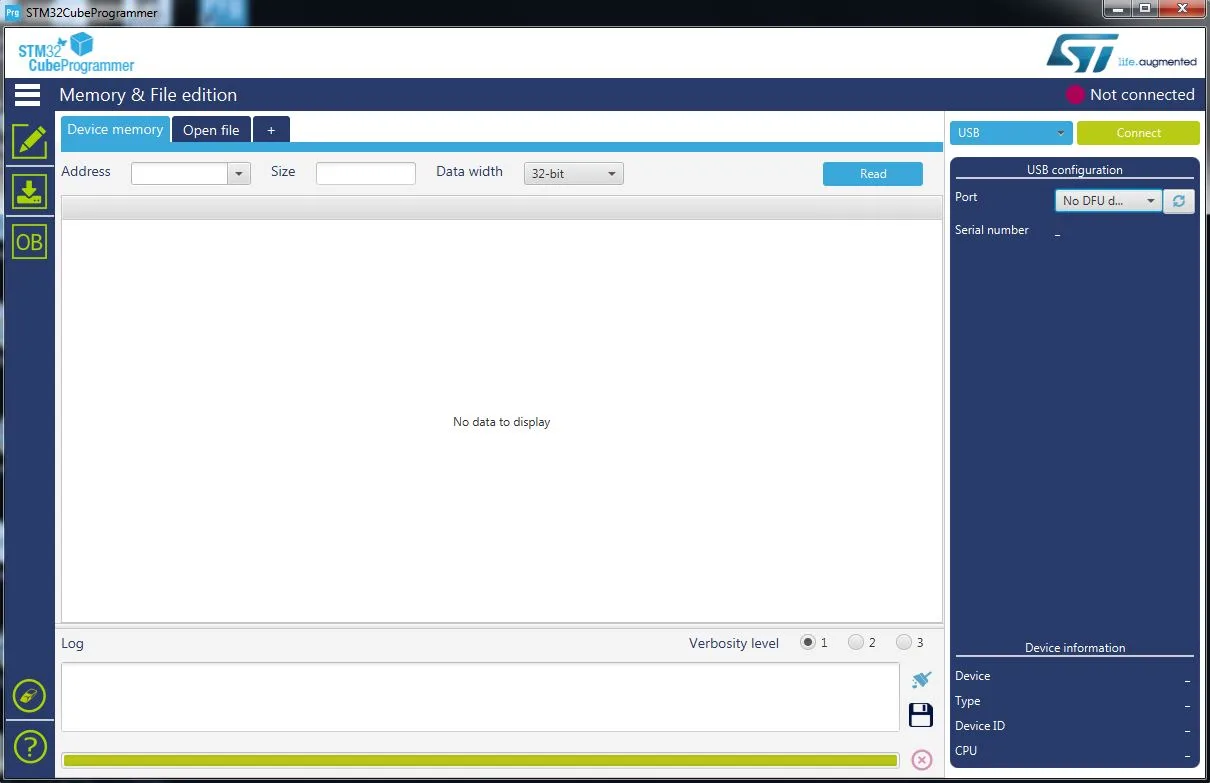
Task: Open the help question mark icon
Action: click(29, 747)
